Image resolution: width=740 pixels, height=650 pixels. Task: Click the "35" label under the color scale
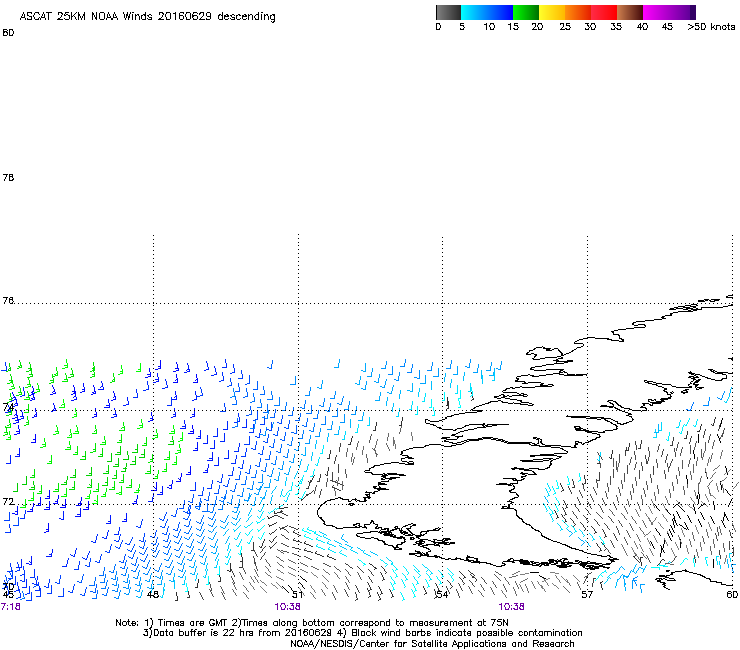(616, 27)
